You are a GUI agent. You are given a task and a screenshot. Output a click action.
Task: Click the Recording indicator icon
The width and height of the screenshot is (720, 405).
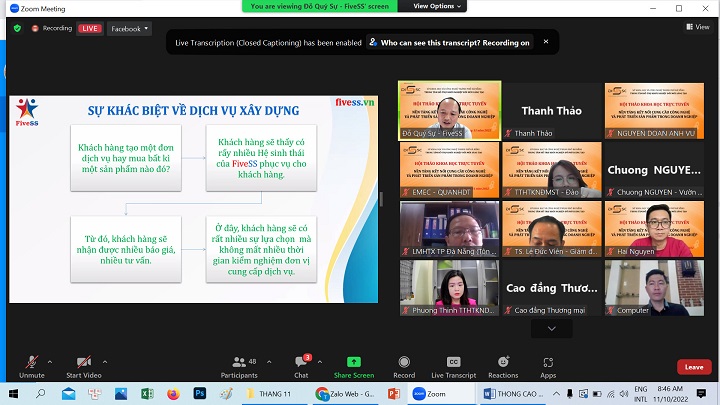(x=35, y=28)
